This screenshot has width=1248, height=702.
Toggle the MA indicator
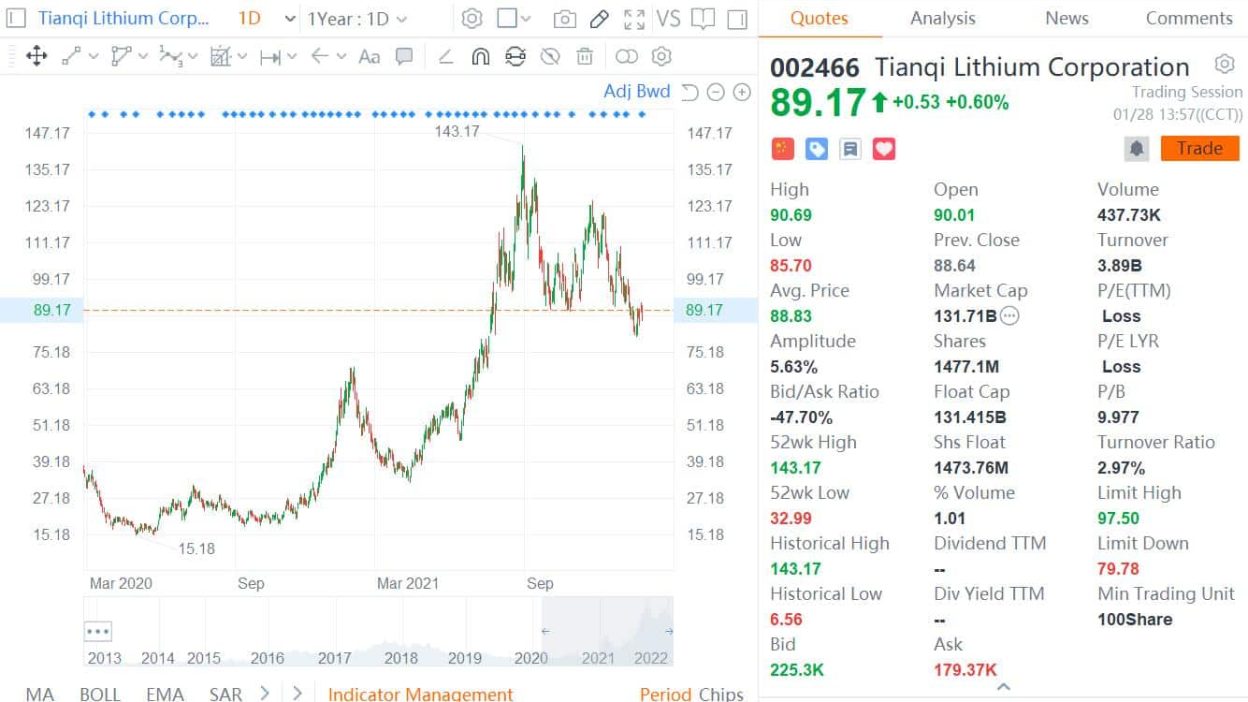40,693
